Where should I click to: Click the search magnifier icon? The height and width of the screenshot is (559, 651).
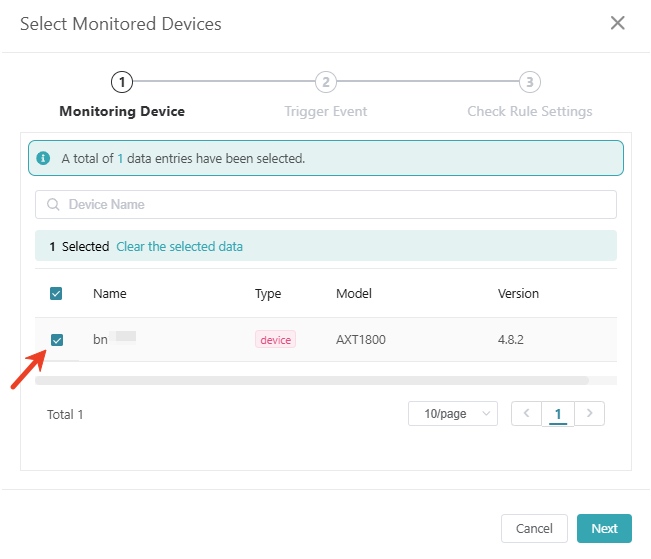click(x=53, y=205)
